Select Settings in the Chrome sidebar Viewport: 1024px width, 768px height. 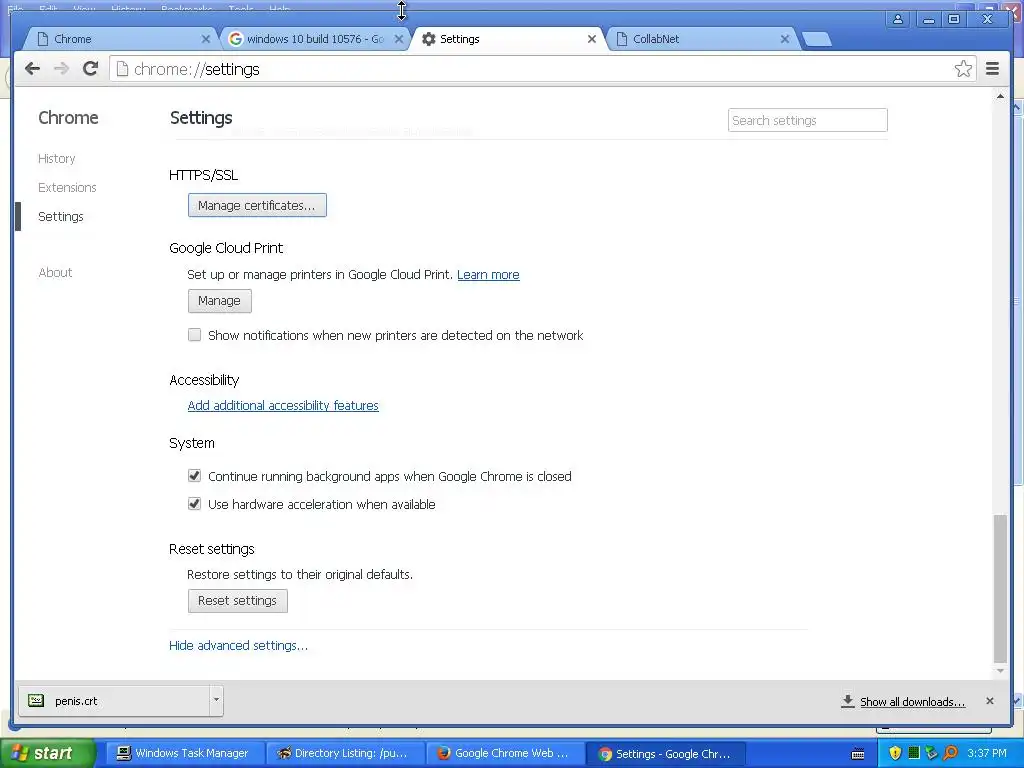tap(61, 216)
